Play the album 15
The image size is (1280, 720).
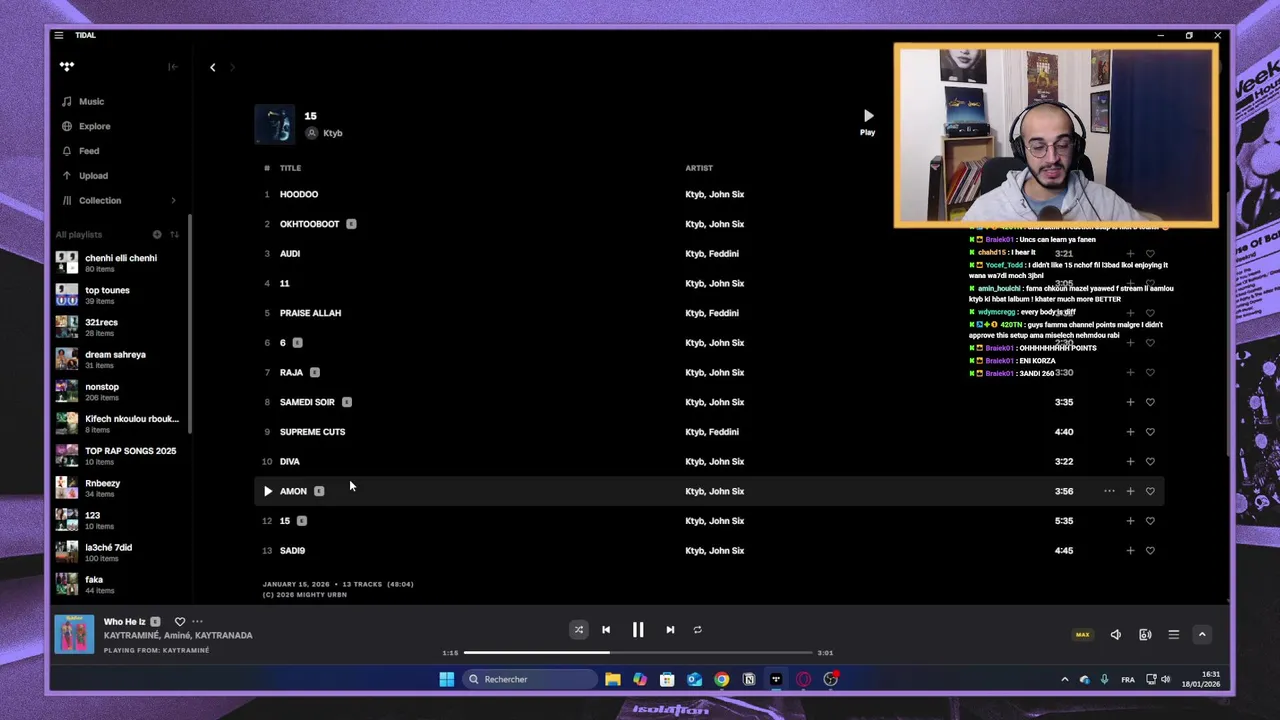867,122
